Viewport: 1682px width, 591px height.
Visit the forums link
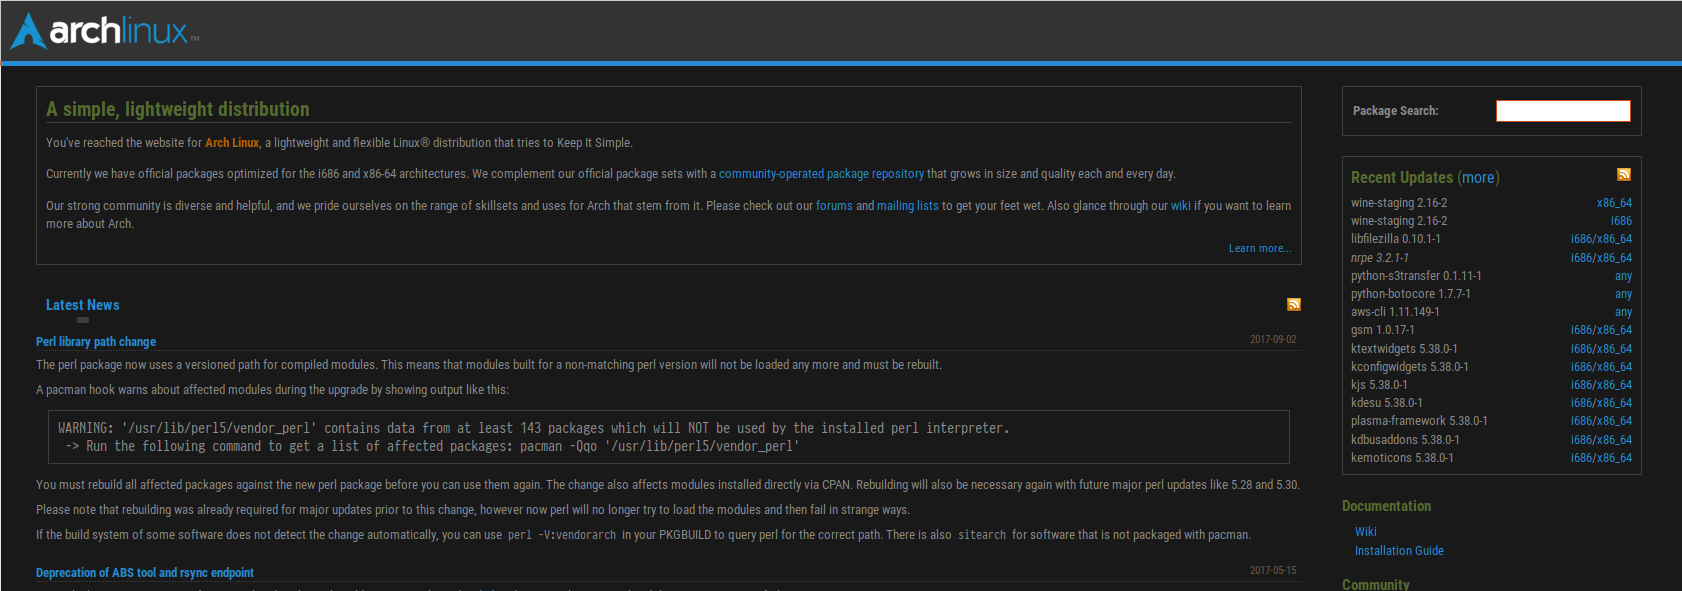click(x=834, y=206)
